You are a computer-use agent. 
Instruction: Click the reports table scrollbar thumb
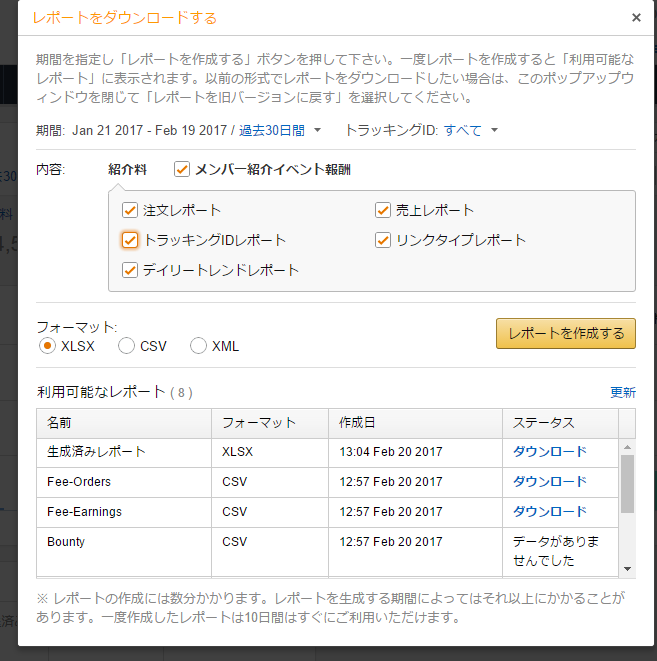[x=627, y=484]
